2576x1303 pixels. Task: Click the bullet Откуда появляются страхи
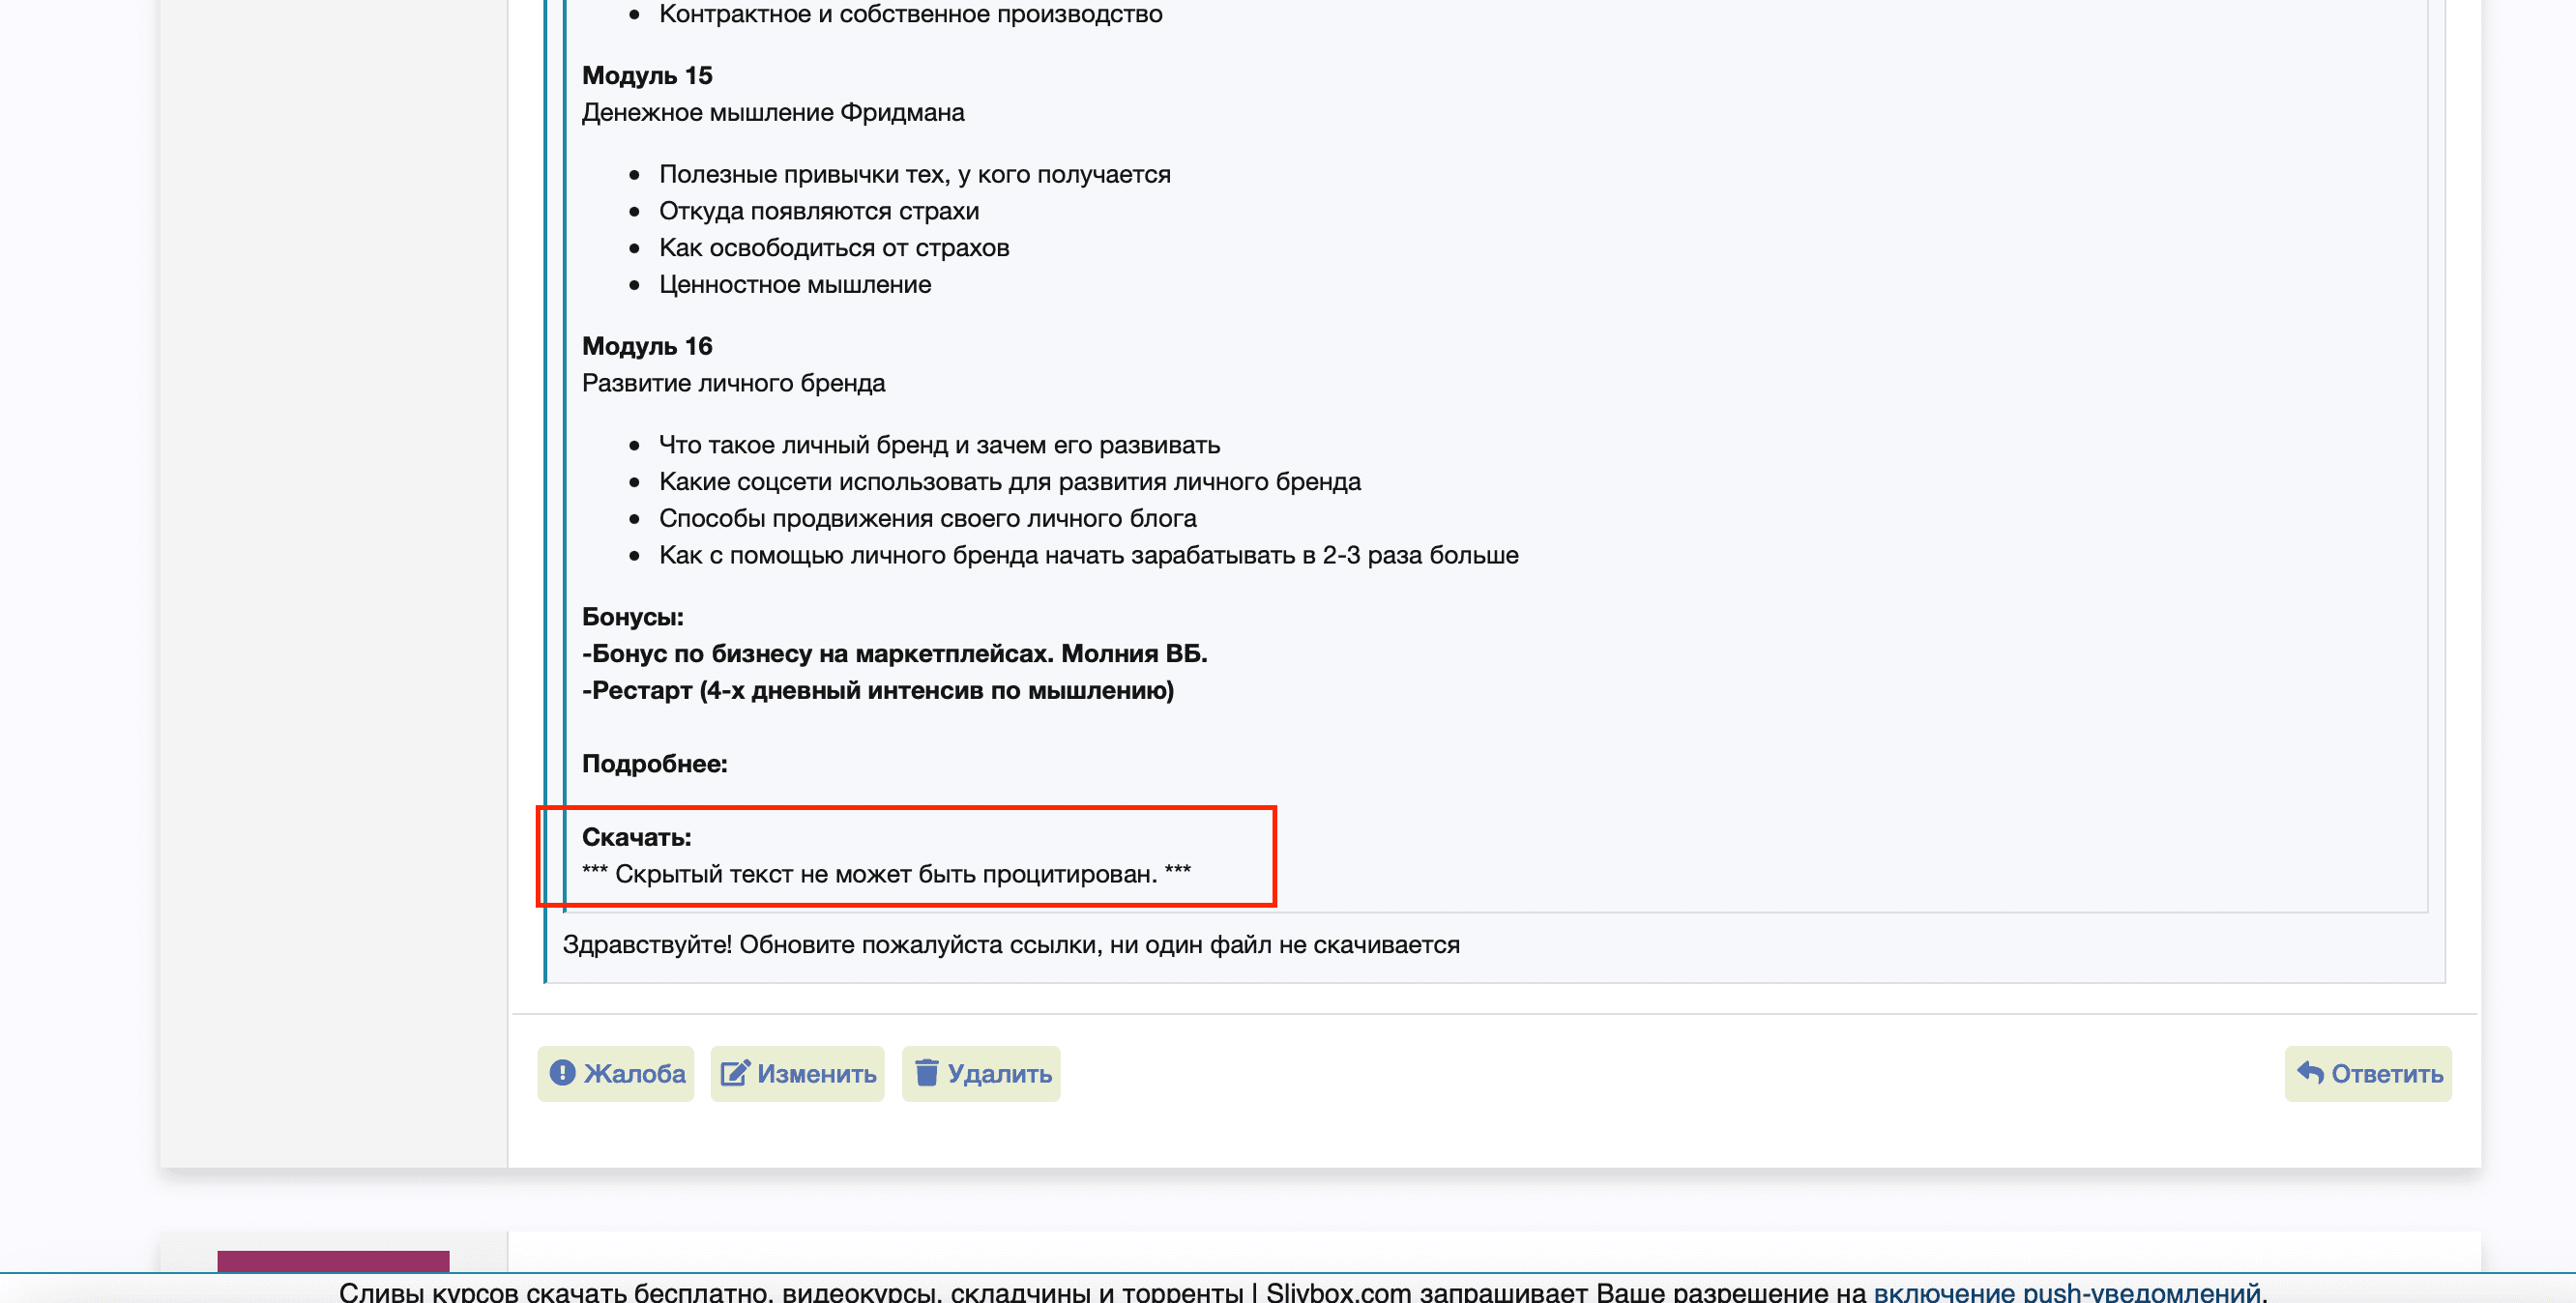tap(818, 211)
